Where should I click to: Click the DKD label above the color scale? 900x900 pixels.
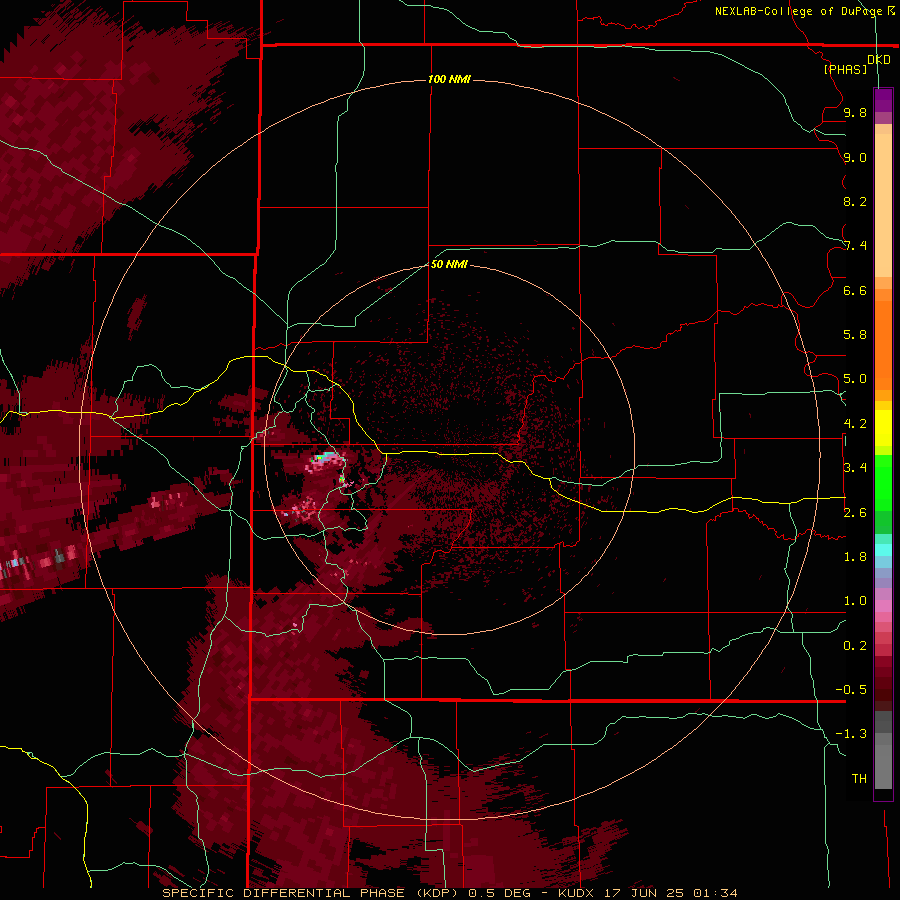[878, 59]
